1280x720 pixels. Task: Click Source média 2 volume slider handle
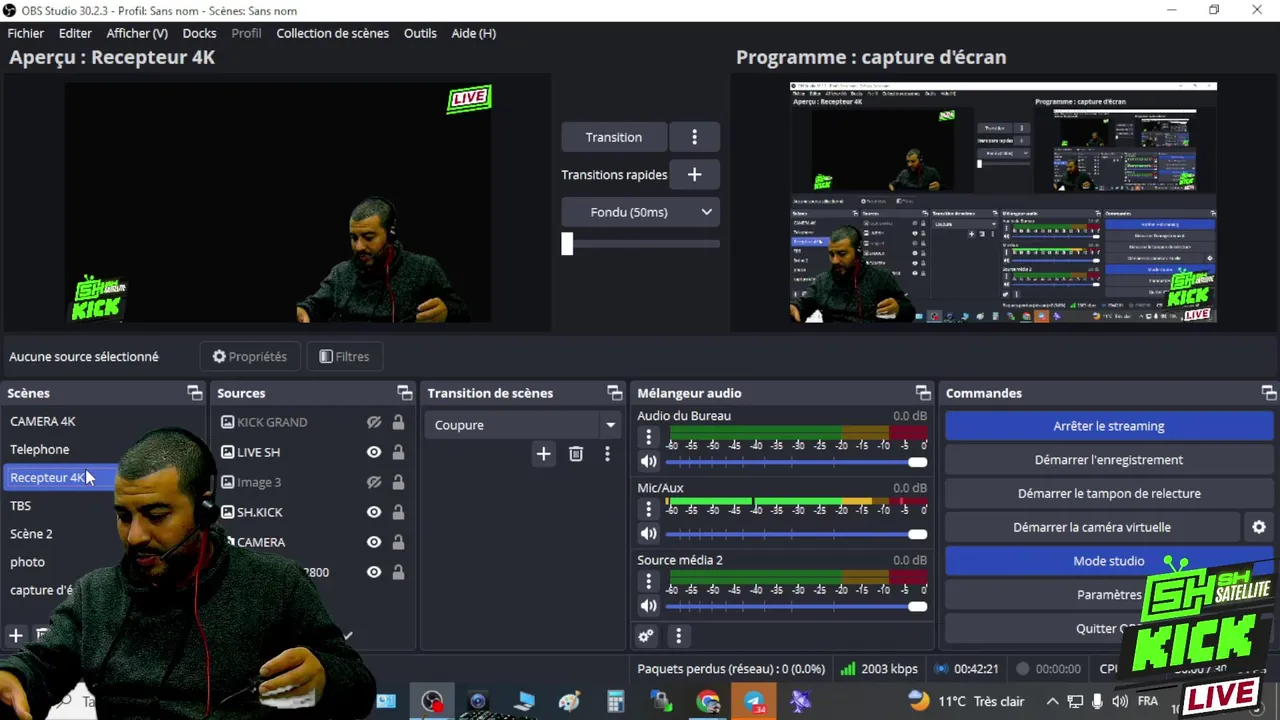coord(918,606)
